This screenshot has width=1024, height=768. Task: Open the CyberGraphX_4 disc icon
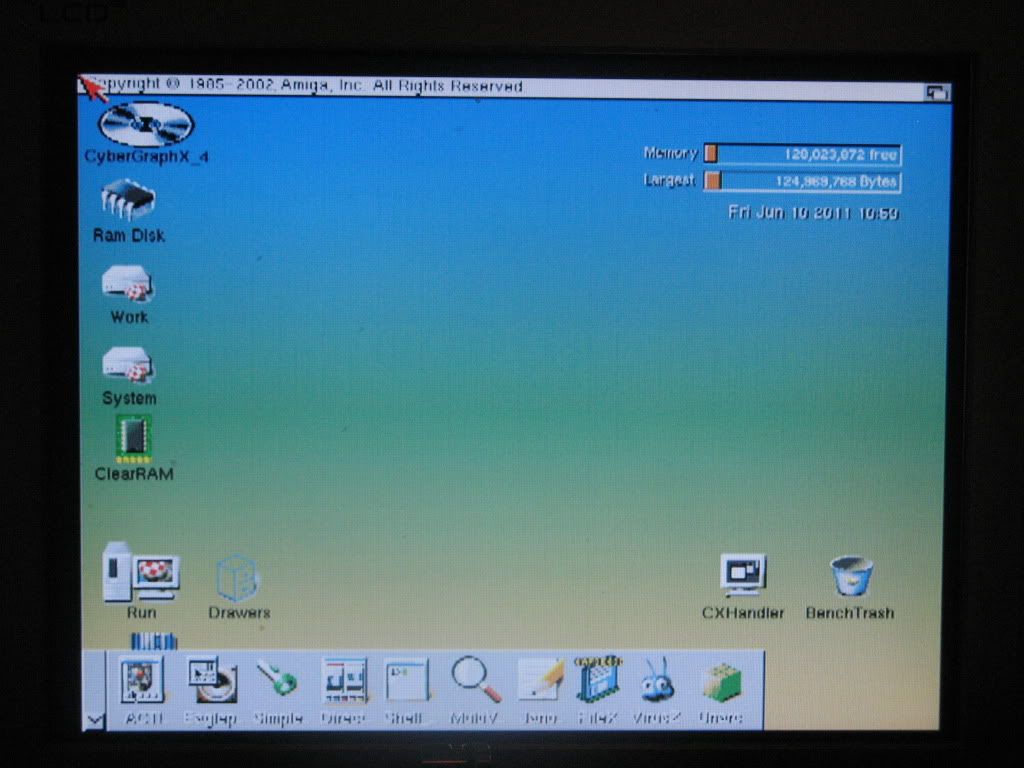(x=146, y=124)
